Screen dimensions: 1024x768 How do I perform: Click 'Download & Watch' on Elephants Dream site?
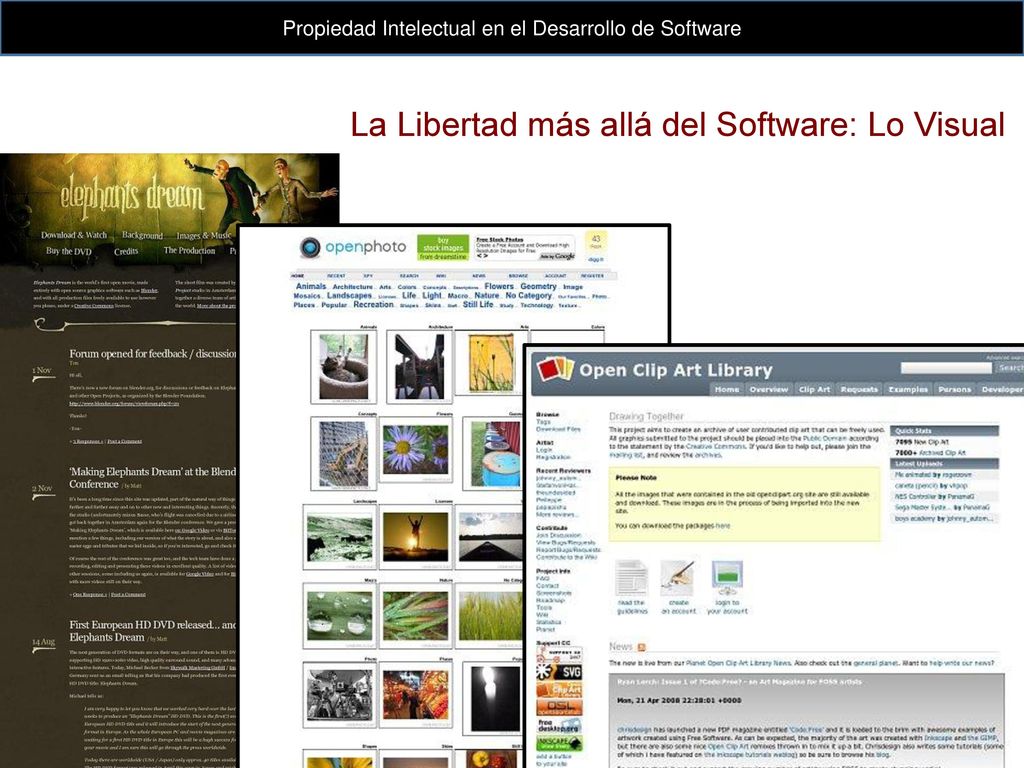tap(74, 235)
